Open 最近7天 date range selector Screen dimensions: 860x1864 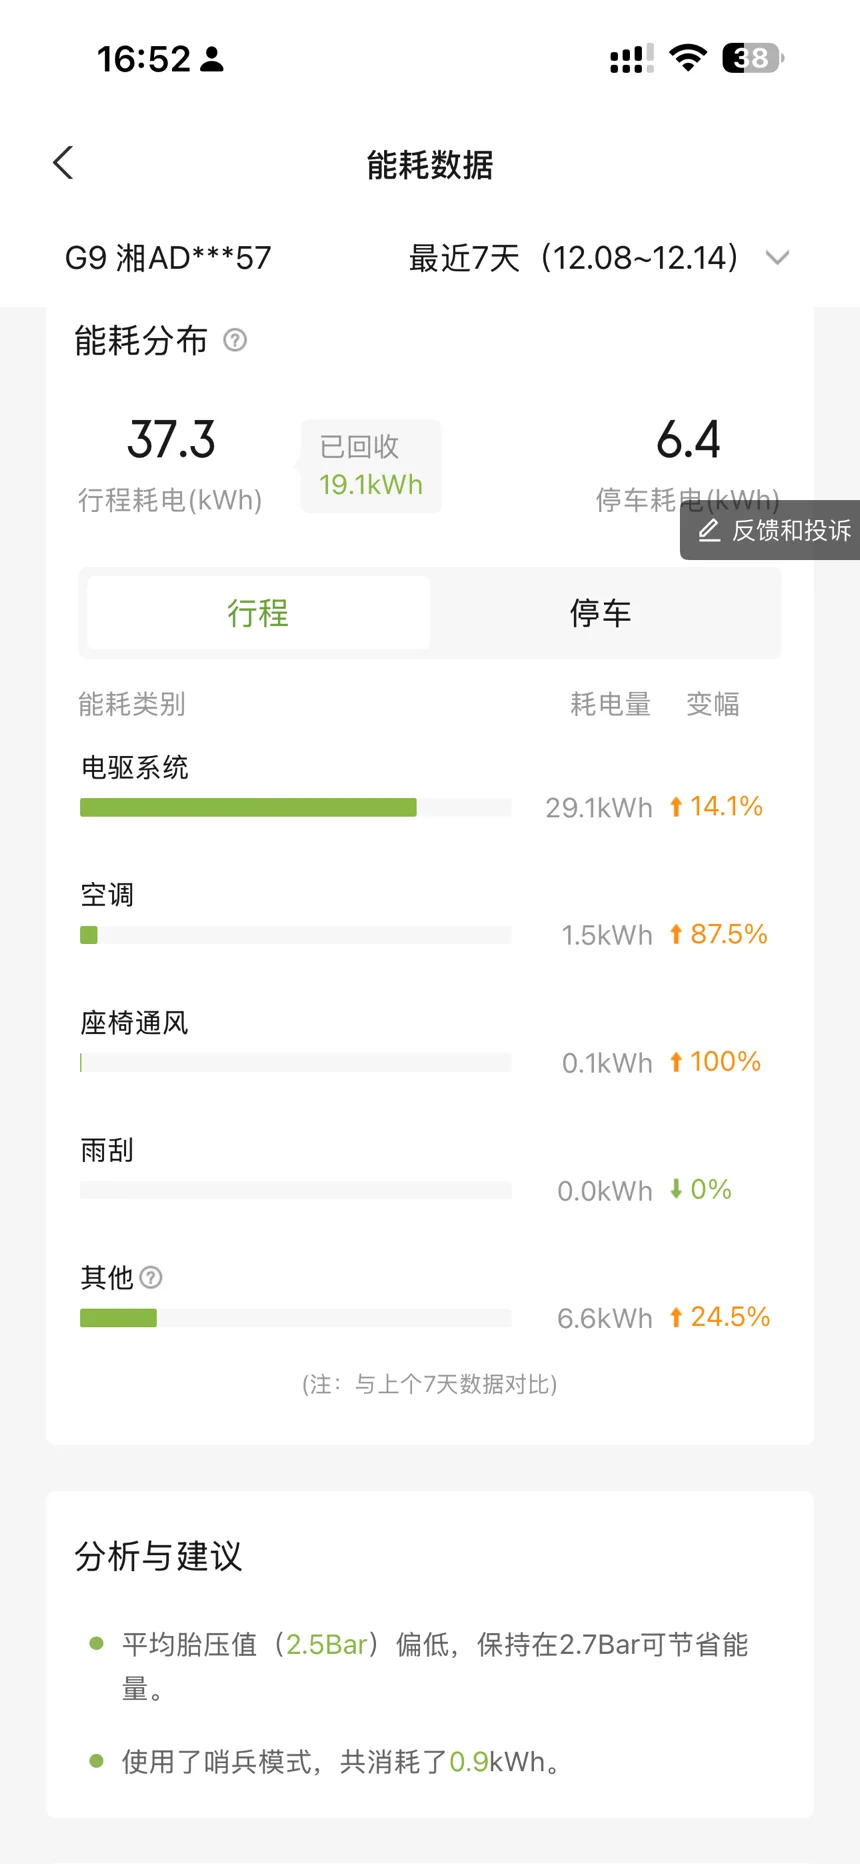tap(574, 258)
